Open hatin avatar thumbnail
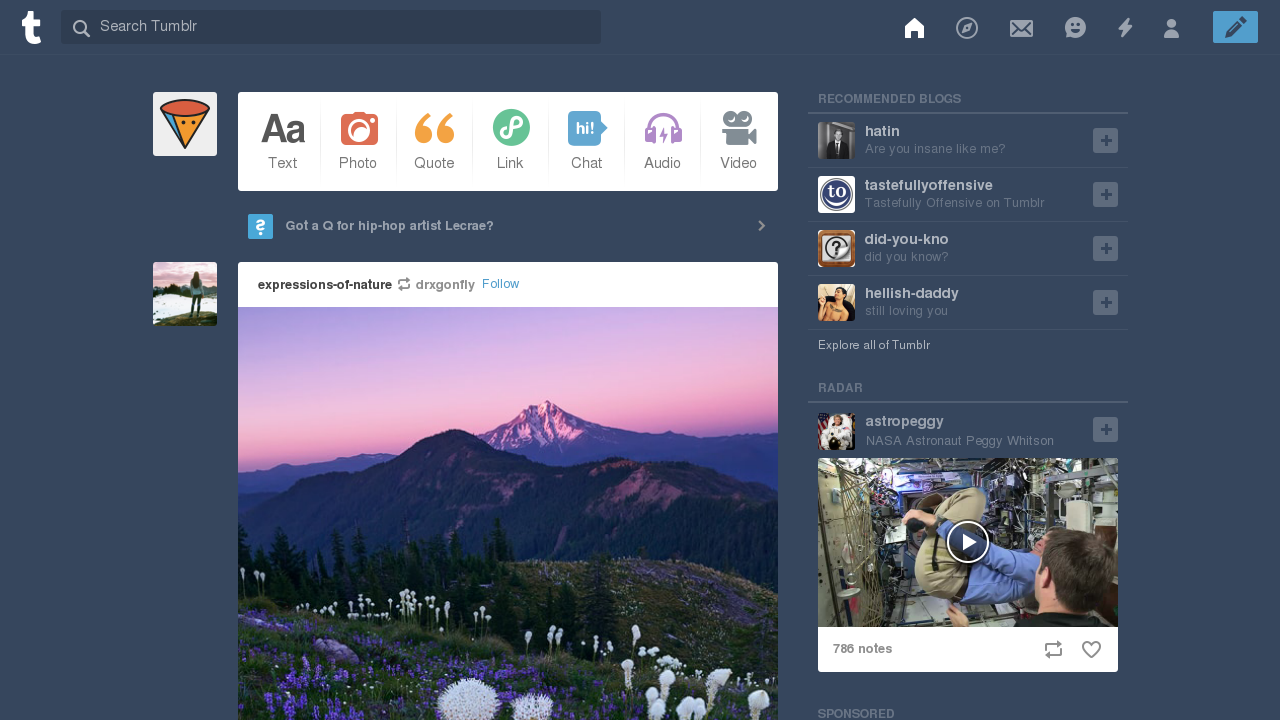The image size is (1280, 720). pos(836,141)
